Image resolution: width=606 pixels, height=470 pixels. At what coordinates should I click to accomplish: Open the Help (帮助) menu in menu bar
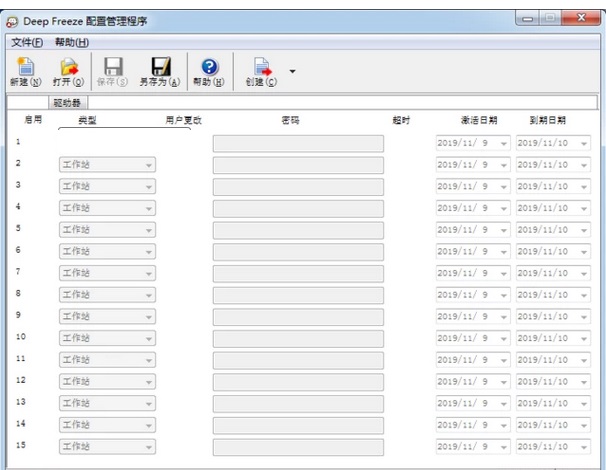tap(72, 42)
